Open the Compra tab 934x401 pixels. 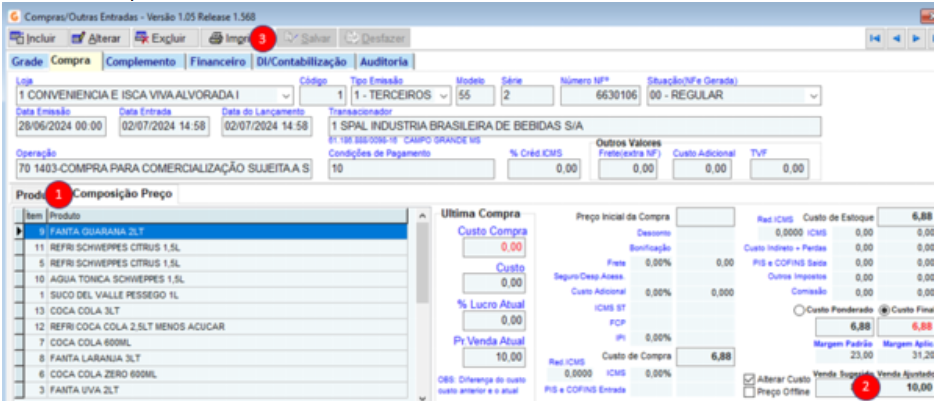click(x=71, y=61)
